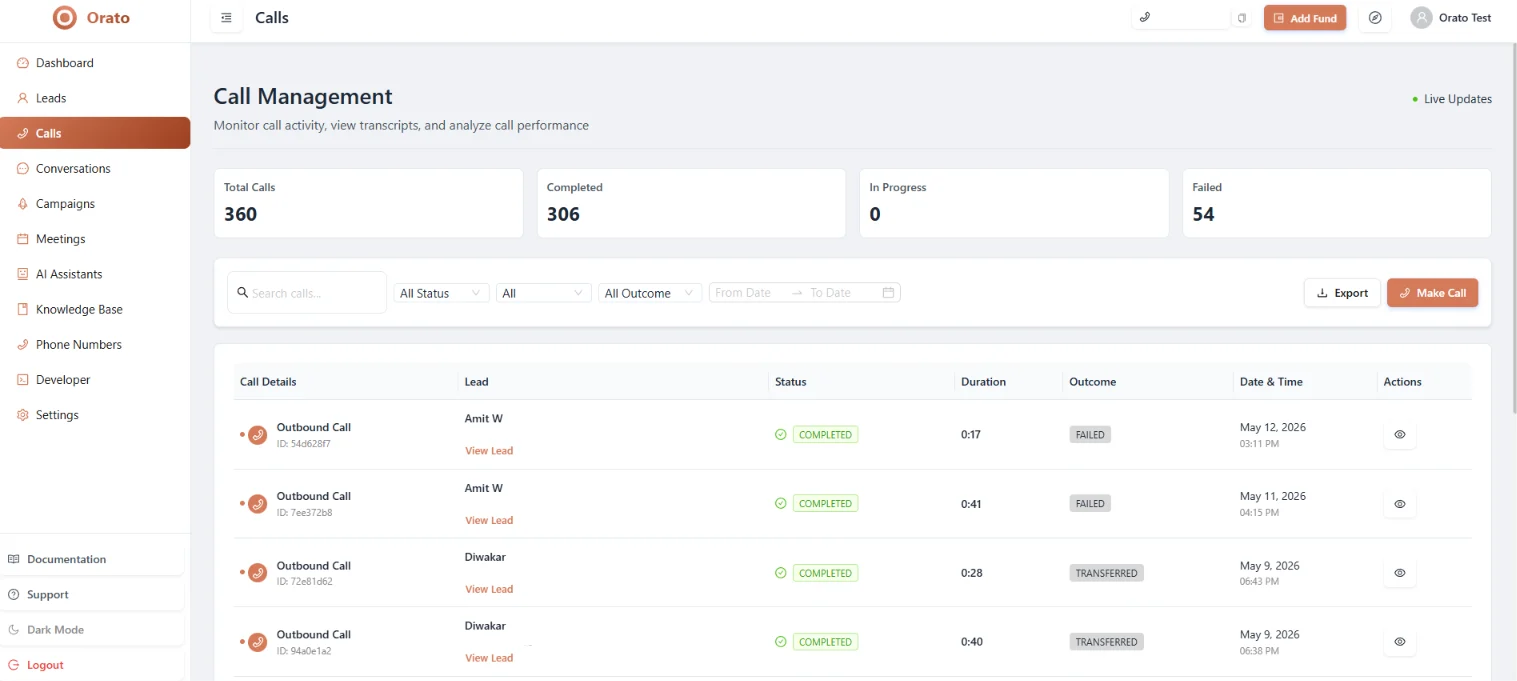This screenshot has height=681, width=1517.
Task: Open View Lead for the 0:41 call
Action: click(489, 520)
